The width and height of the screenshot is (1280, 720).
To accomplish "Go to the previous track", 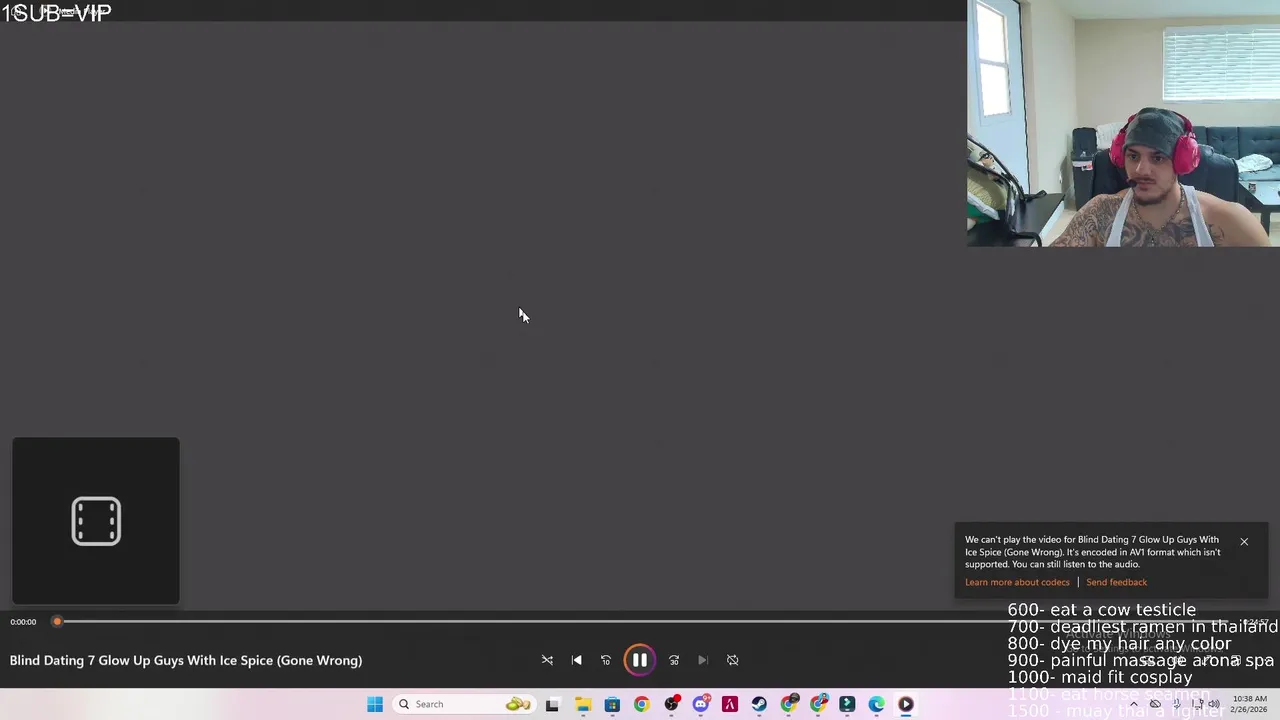I will 576,660.
